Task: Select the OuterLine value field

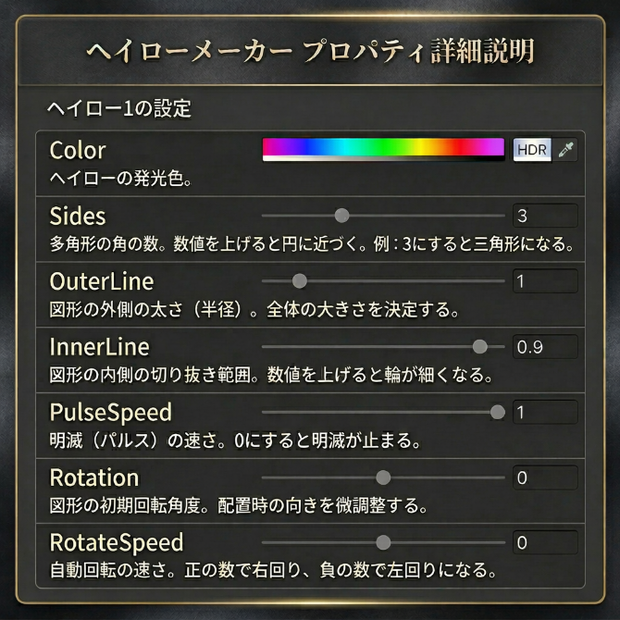Action: point(545,281)
